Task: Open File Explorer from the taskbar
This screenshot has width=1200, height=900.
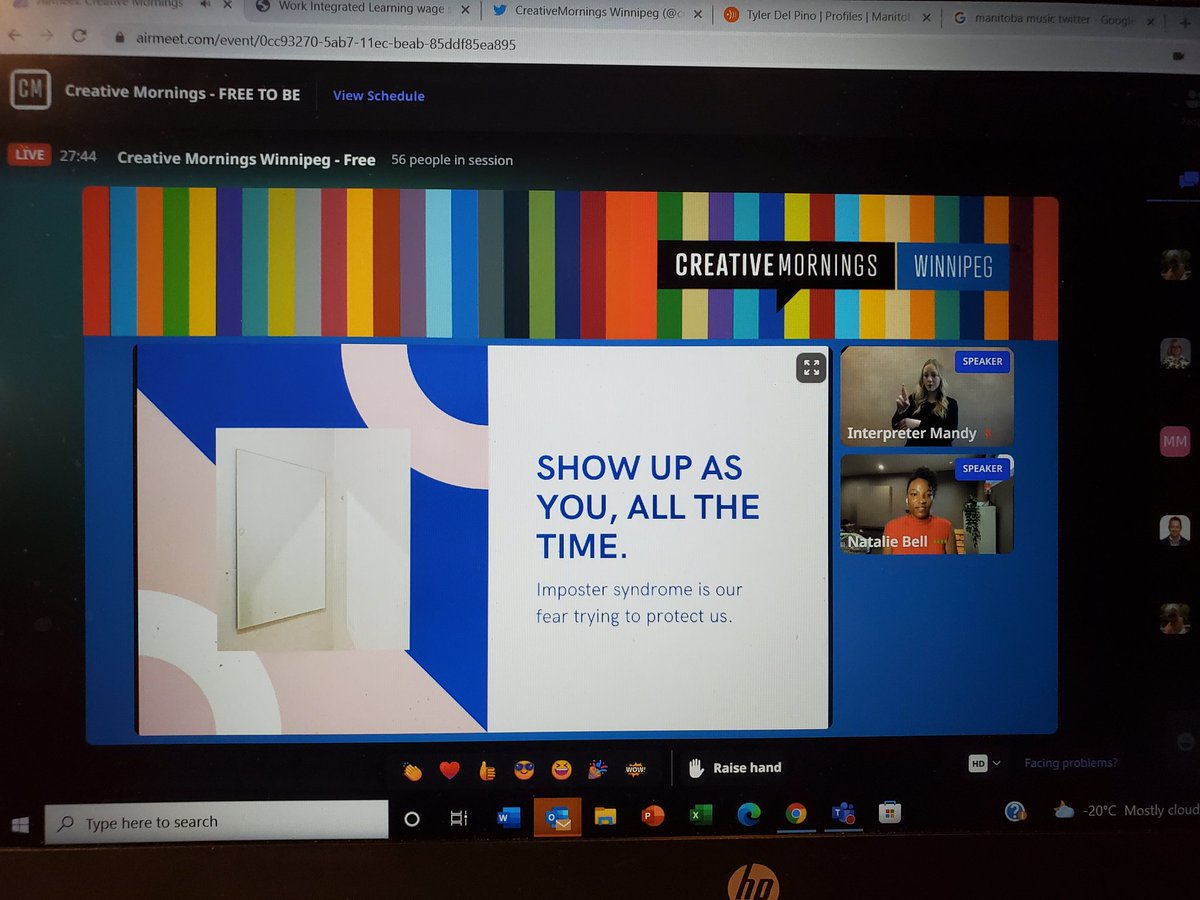Action: click(x=605, y=816)
